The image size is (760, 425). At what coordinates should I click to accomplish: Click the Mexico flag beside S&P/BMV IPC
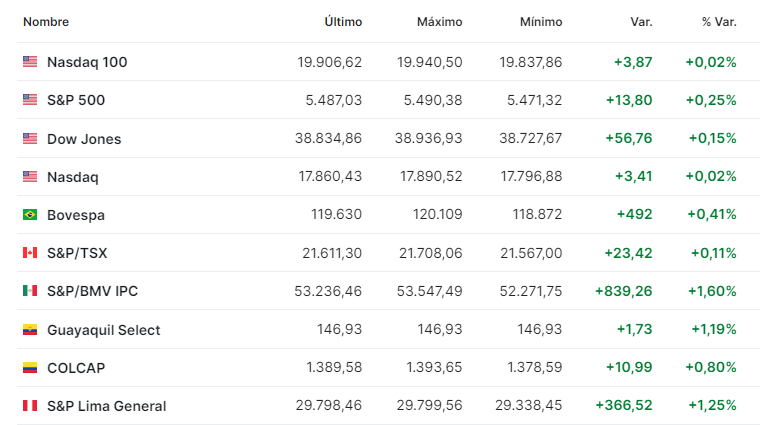[30, 290]
